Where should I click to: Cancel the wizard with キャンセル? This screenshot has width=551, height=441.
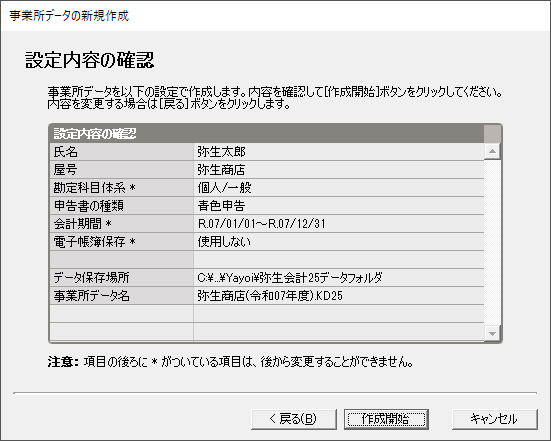494,419
